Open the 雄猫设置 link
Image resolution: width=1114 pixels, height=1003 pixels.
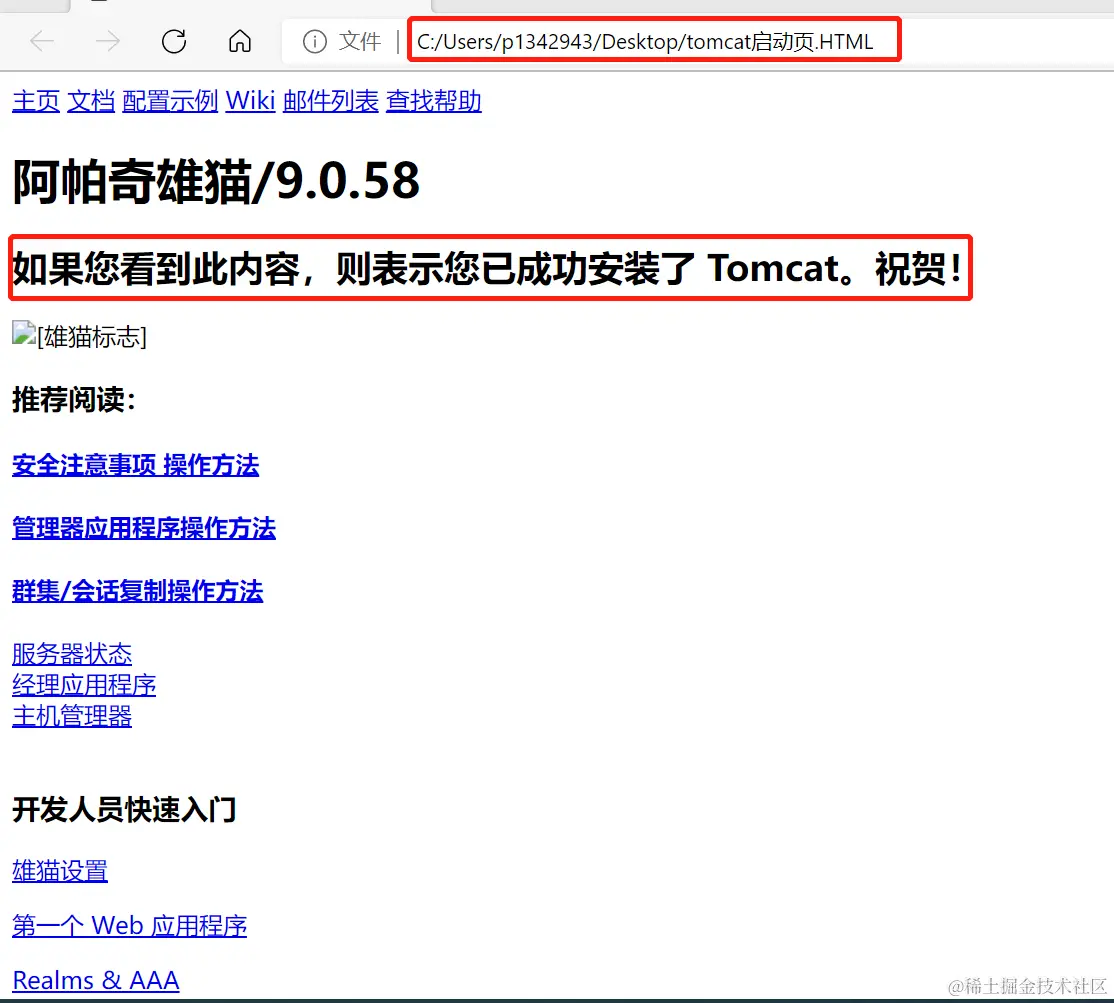tap(60, 871)
